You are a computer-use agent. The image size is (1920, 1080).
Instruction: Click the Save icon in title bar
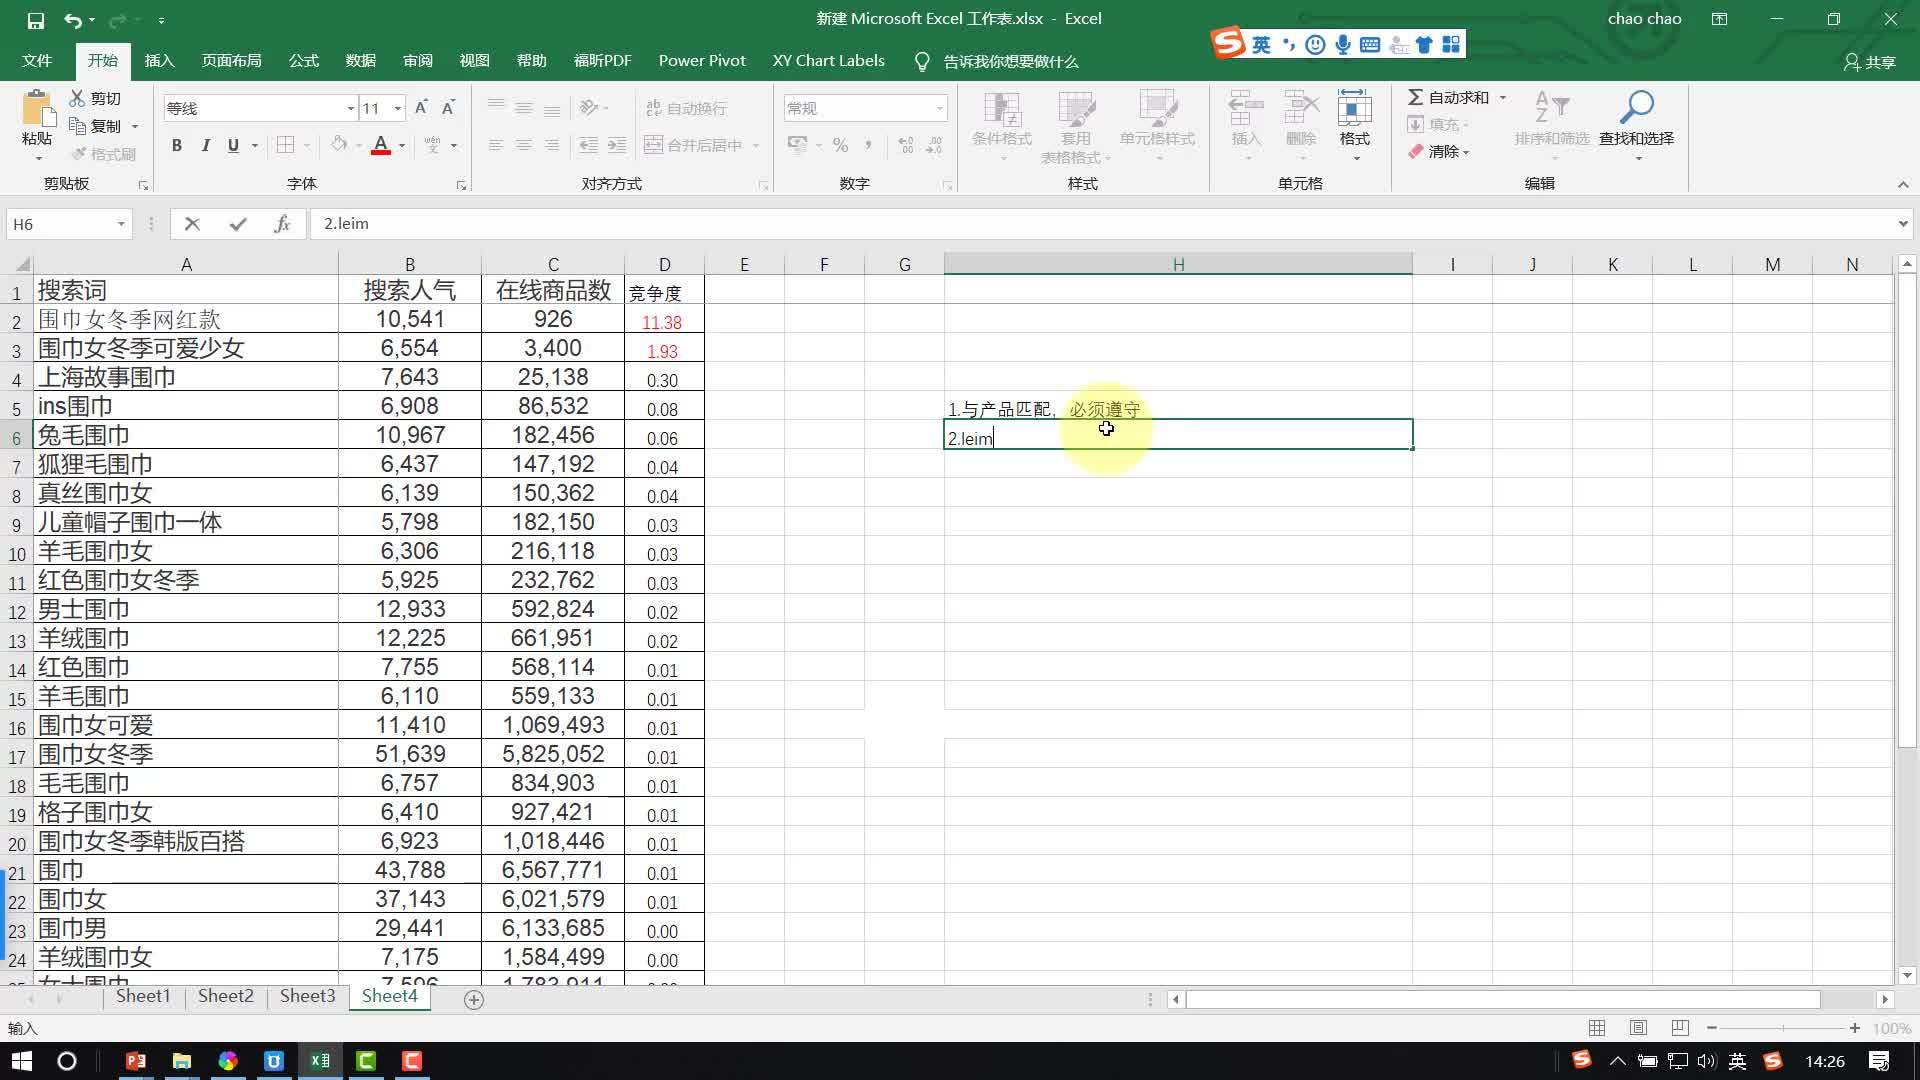pyautogui.click(x=35, y=19)
